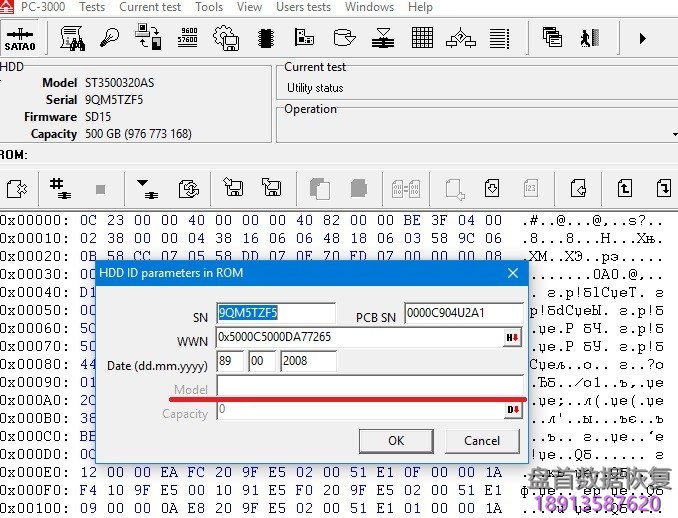Click the grayed paste icon
The width and height of the screenshot is (678, 518).
tap(359, 189)
